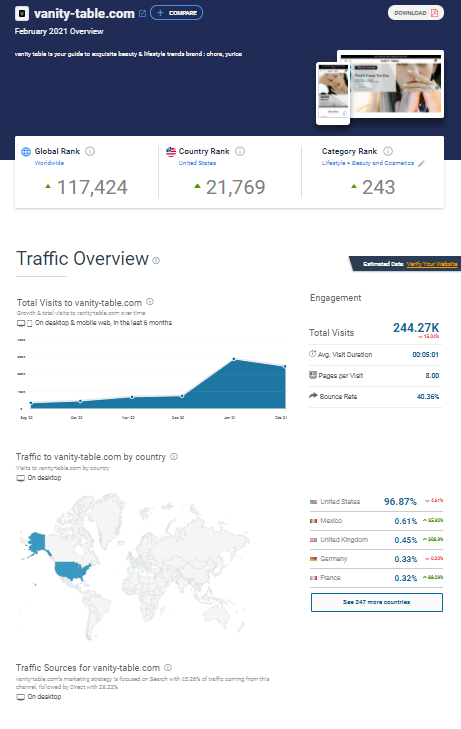Click the France flag icon
This screenshot has height=729, width=461.
(x=314, y=578)
